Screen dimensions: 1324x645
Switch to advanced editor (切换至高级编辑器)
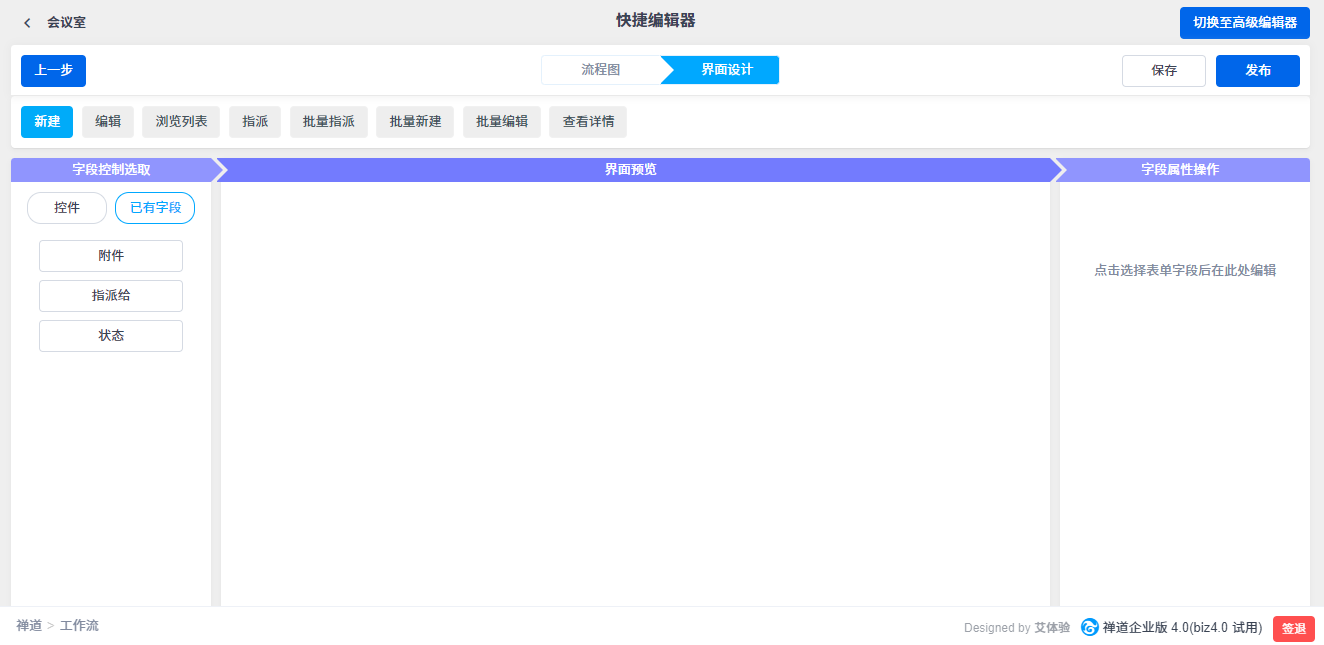click(1244, 23)
